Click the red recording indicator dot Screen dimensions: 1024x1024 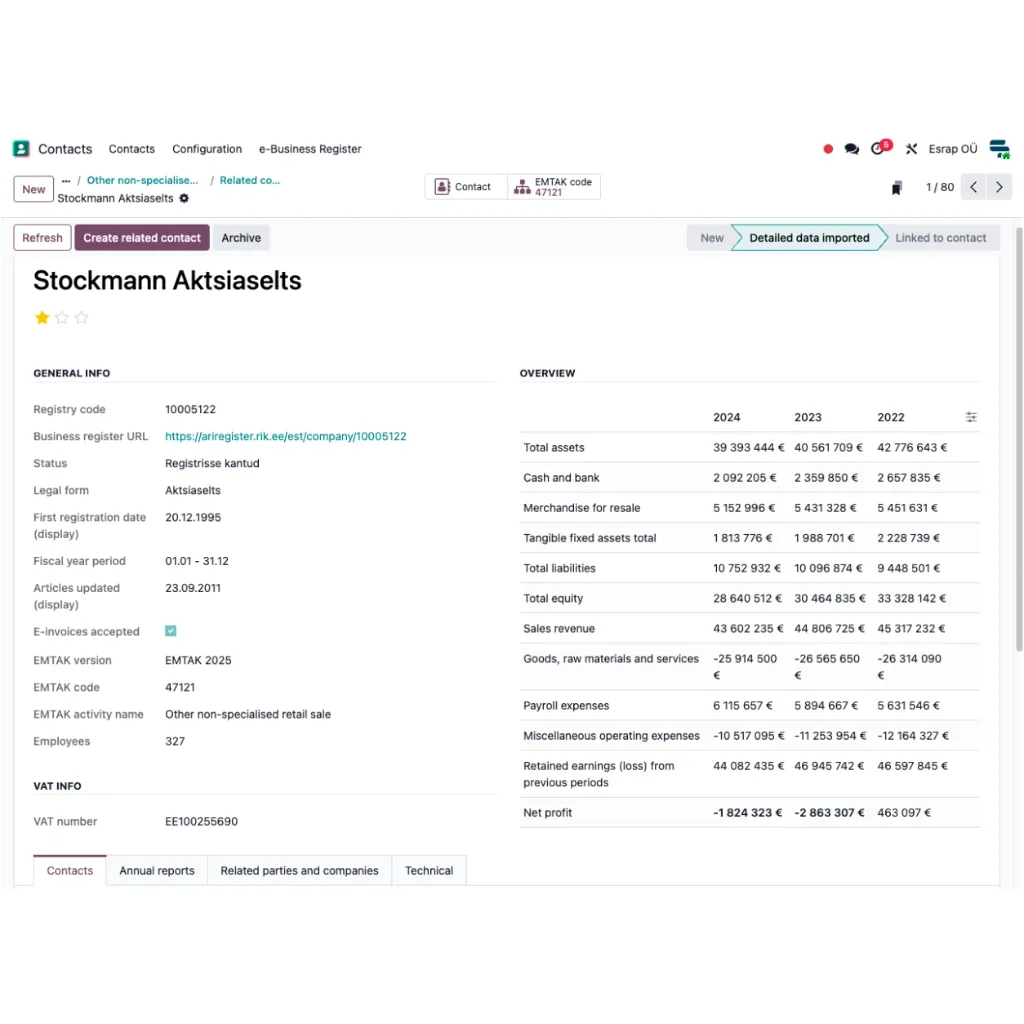[827, 149]
